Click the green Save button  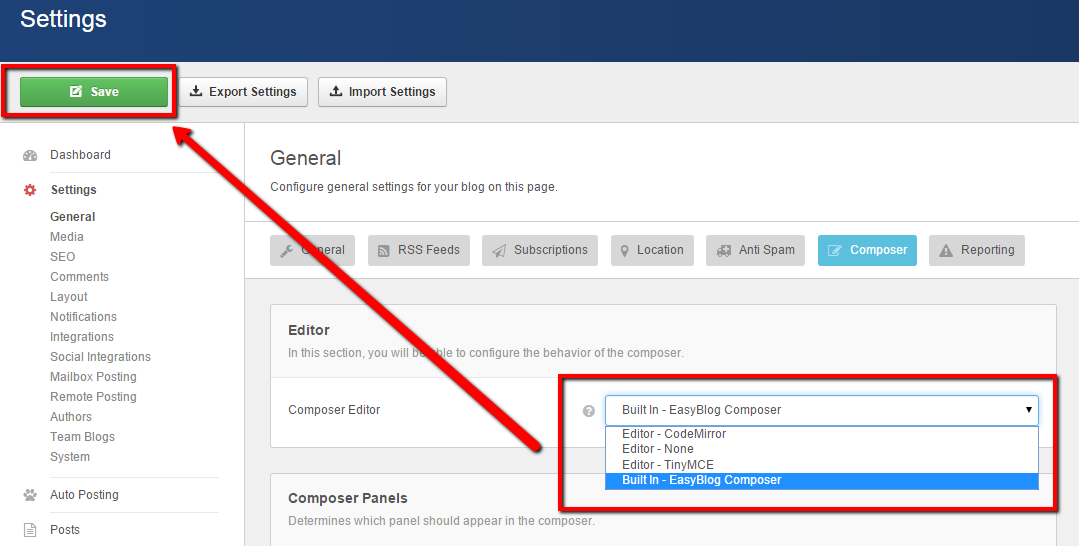(x=94, y=92)
